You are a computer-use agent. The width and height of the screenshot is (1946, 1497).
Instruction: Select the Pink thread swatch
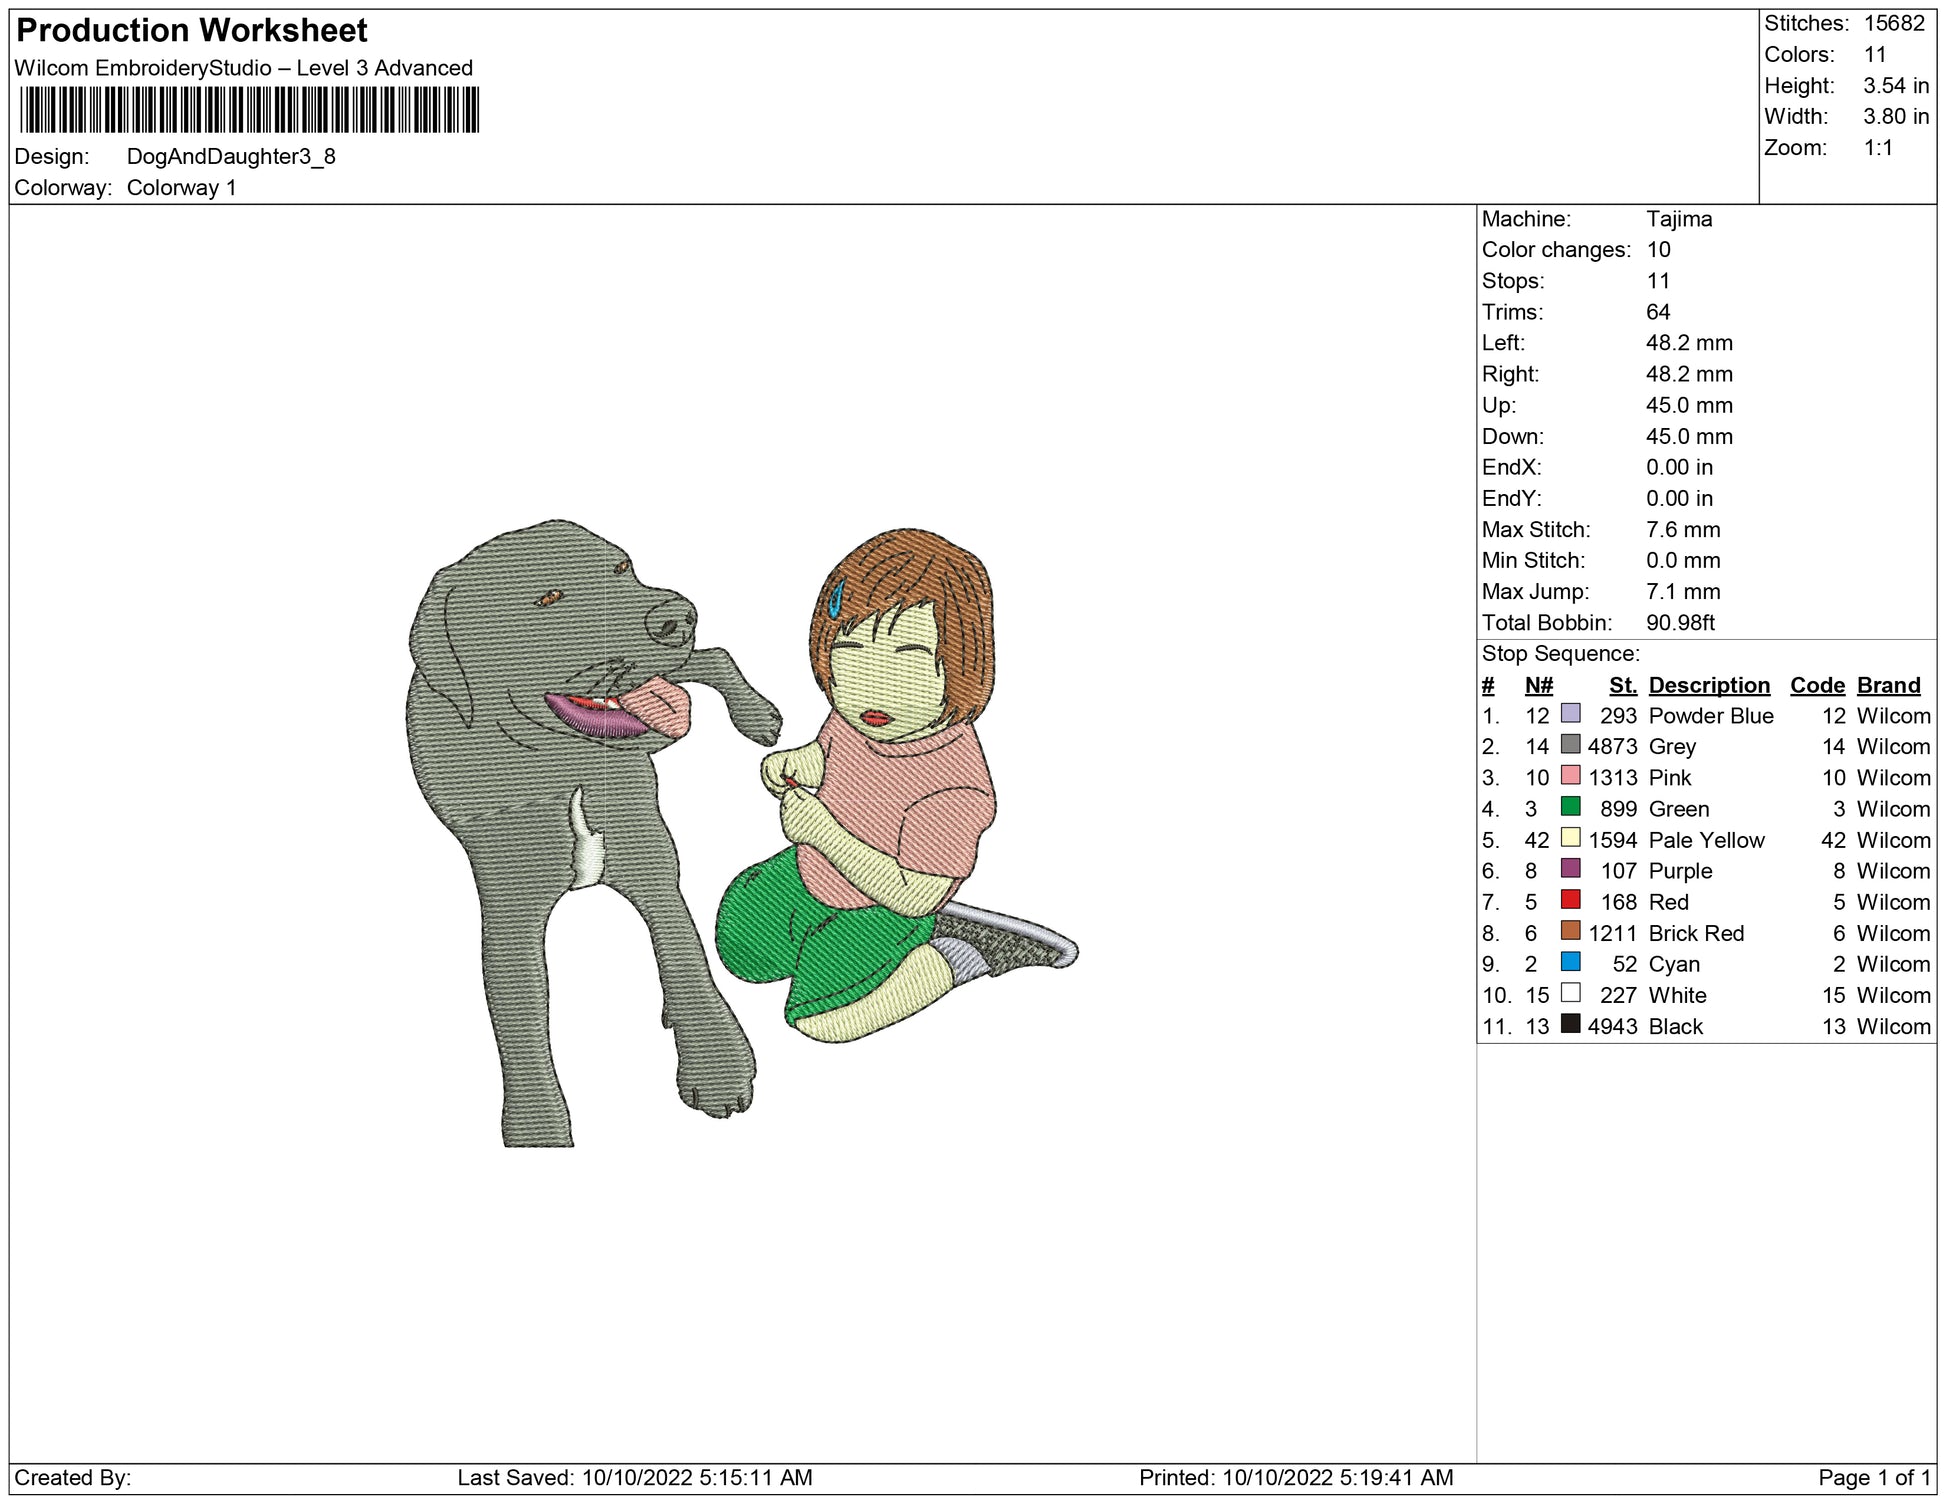(1570, 776)
